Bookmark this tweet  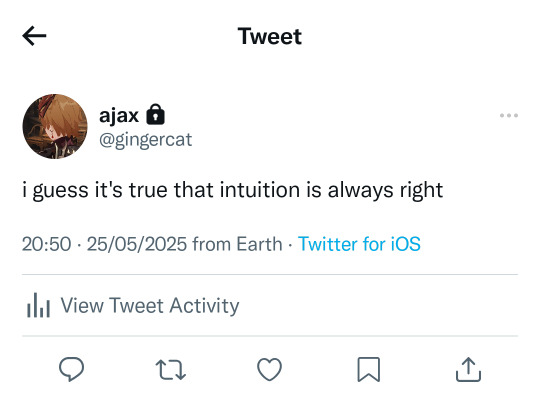point(369,369)
